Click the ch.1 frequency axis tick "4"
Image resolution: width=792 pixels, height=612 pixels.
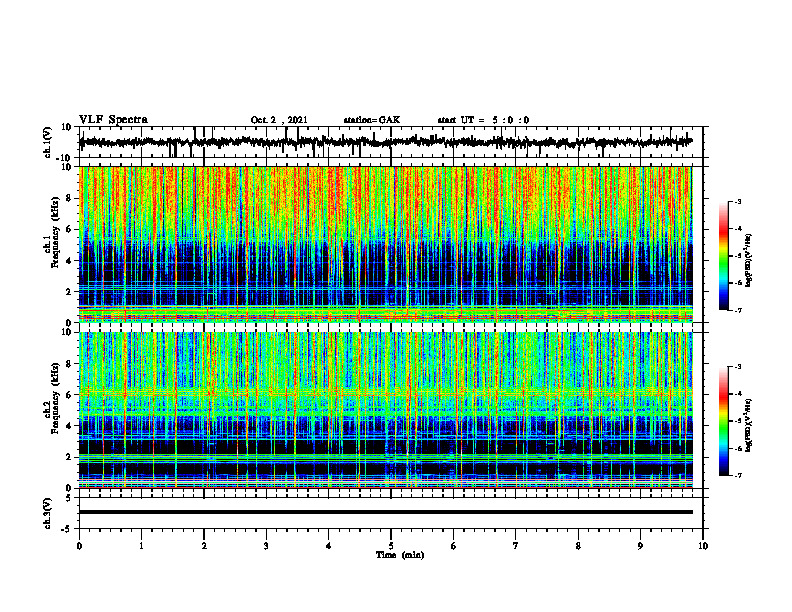(69, 261)
